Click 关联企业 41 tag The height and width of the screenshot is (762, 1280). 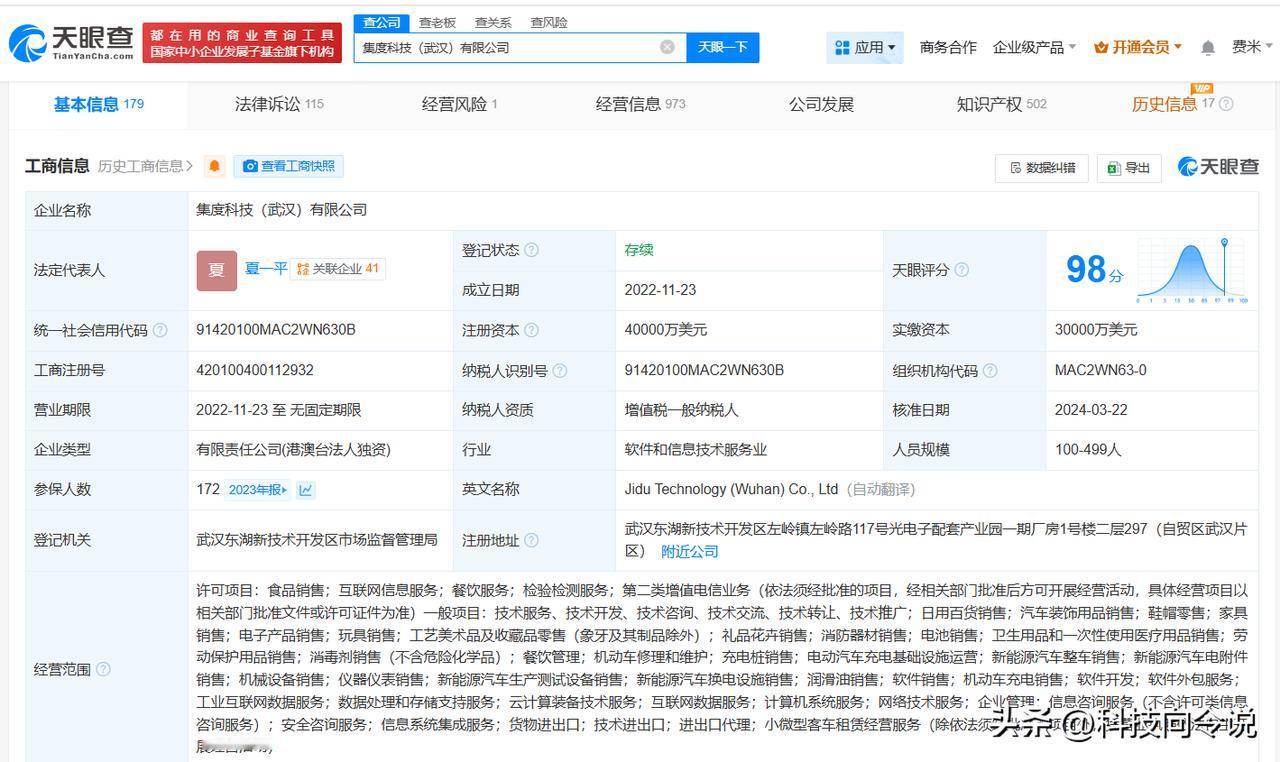338,269
